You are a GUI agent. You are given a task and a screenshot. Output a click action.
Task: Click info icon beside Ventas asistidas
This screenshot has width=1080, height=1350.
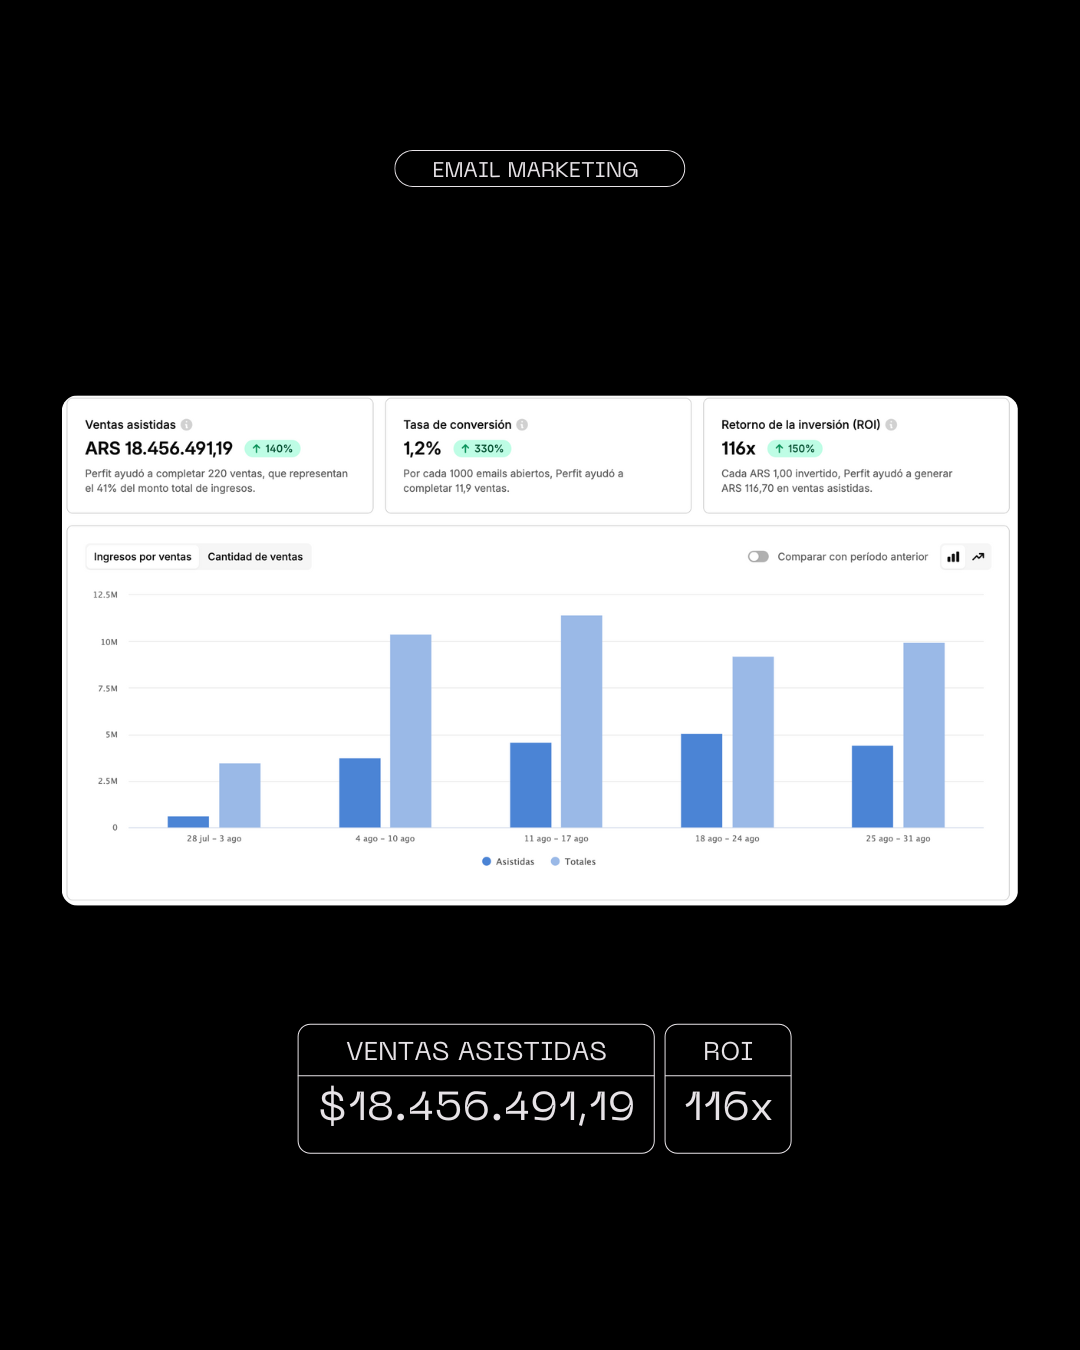point(187,425)
